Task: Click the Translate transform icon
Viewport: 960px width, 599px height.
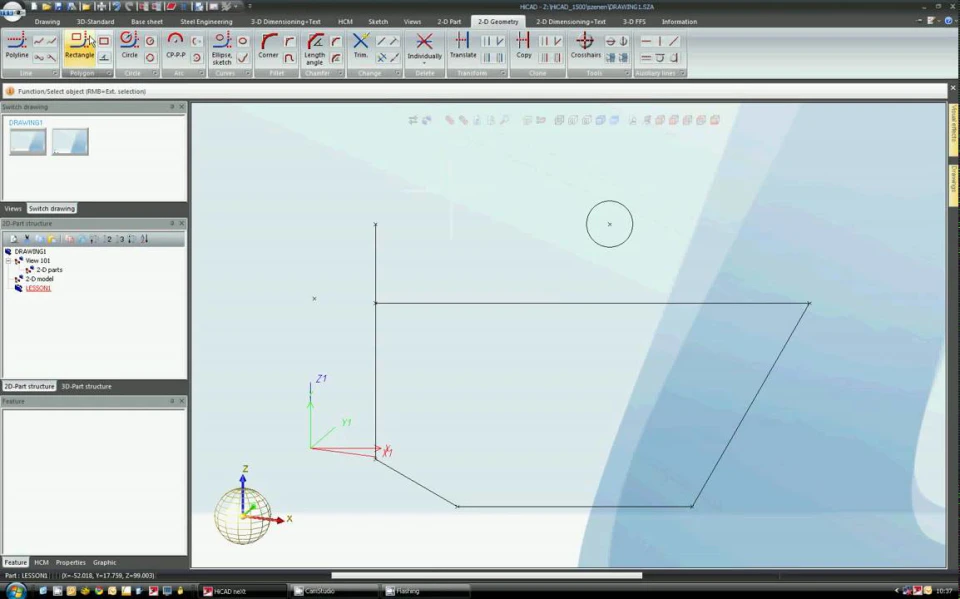Action: tap(462, 46)
